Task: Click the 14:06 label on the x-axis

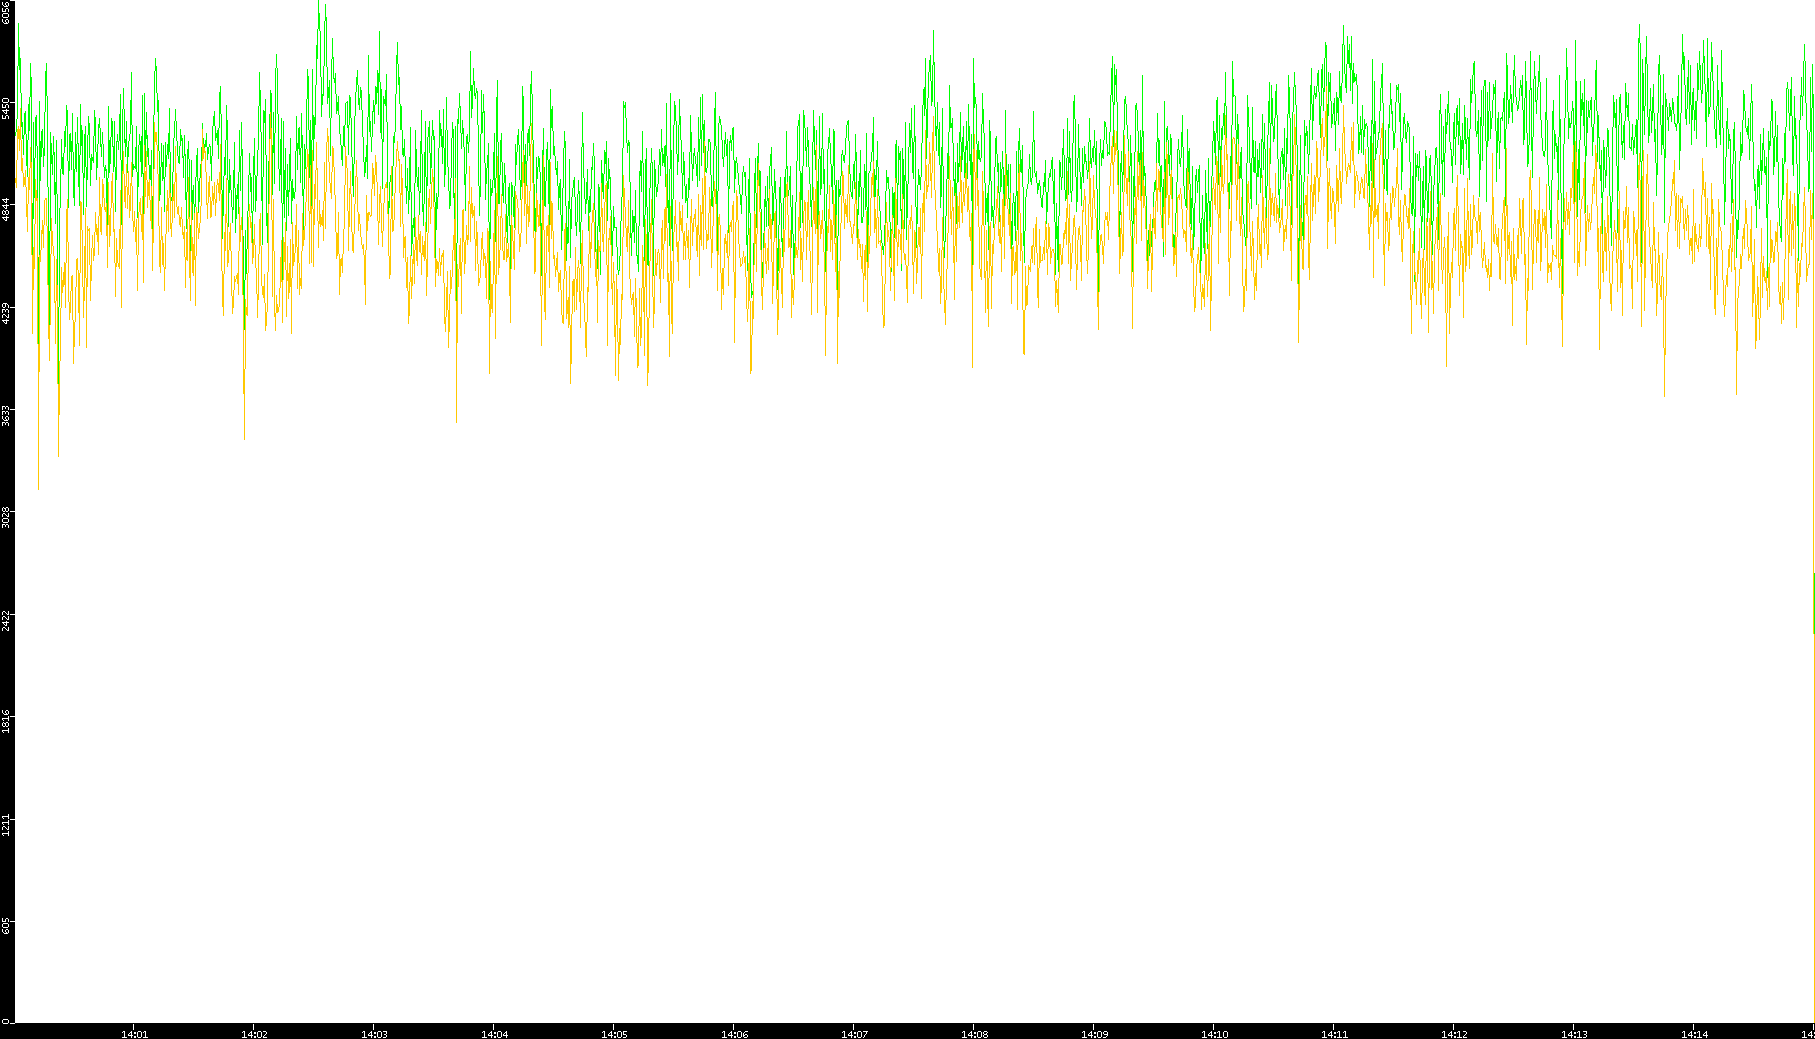Action: (734, 1034)
